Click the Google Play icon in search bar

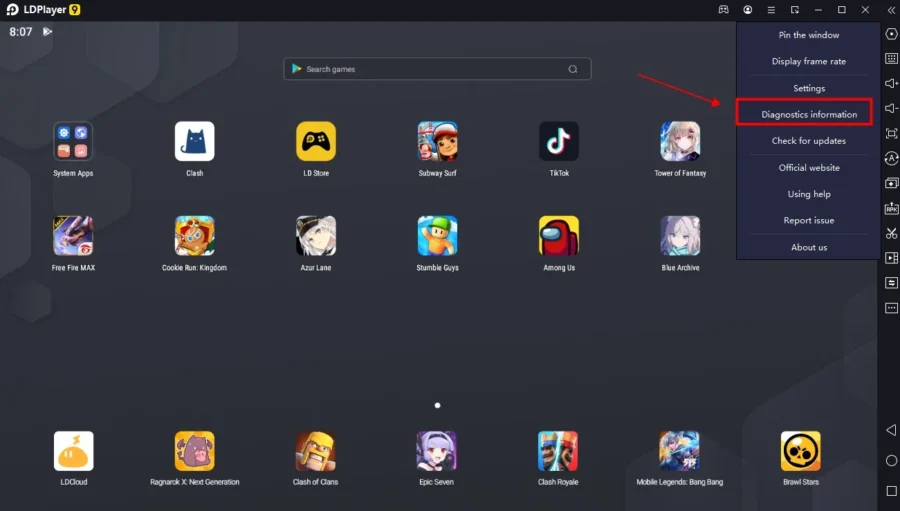[296, 69]
